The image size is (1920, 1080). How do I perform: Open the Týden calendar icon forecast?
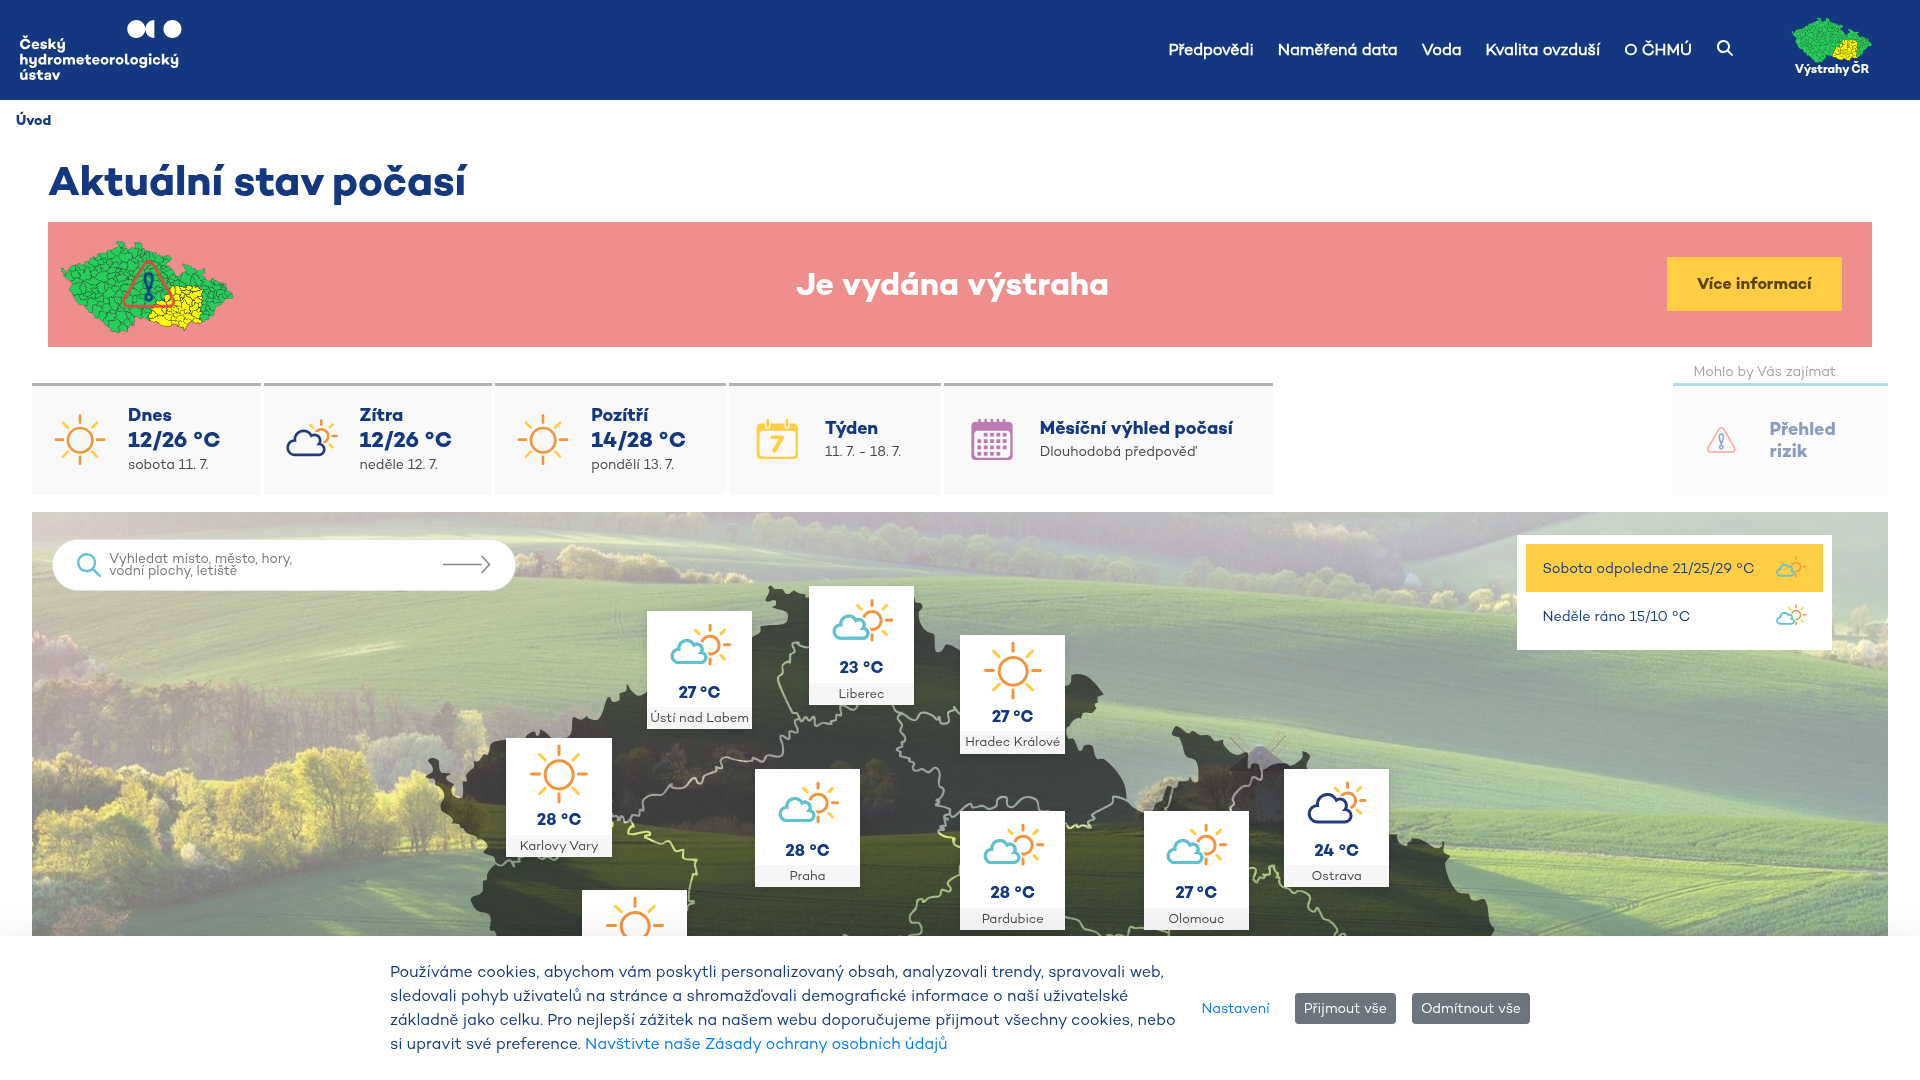pos(777,439)
